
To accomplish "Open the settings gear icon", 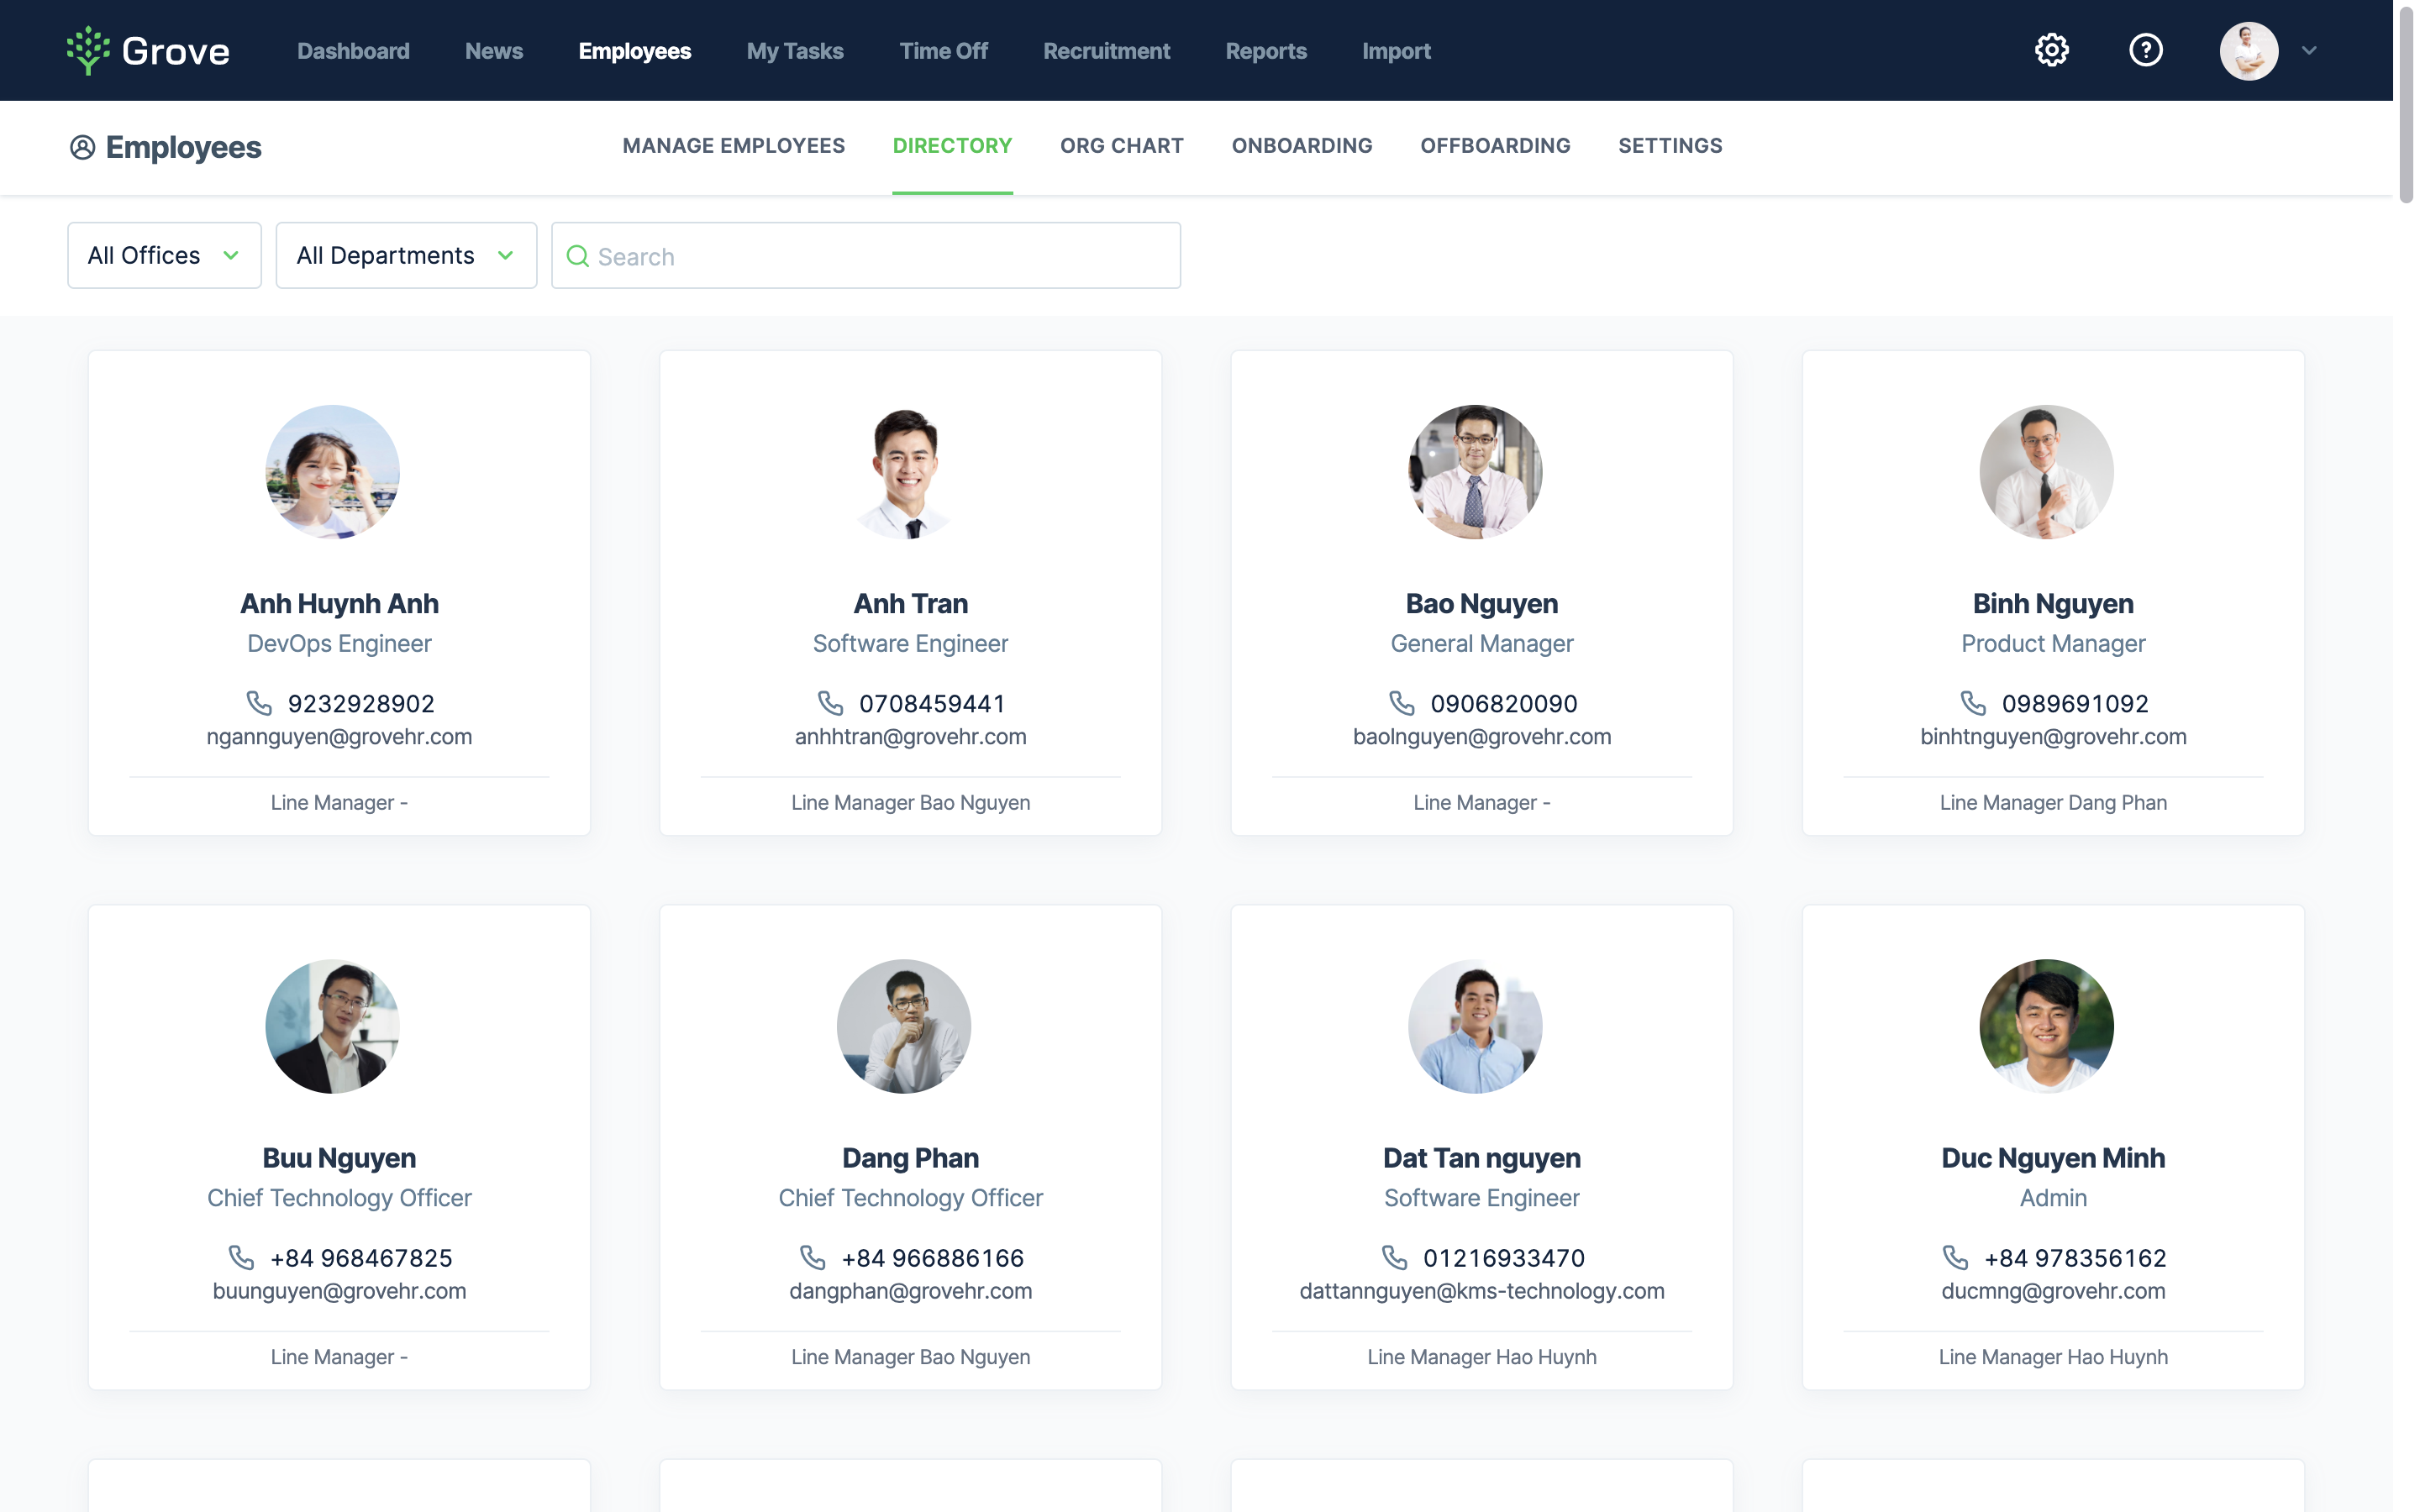I will click(x=2051, y=50).
